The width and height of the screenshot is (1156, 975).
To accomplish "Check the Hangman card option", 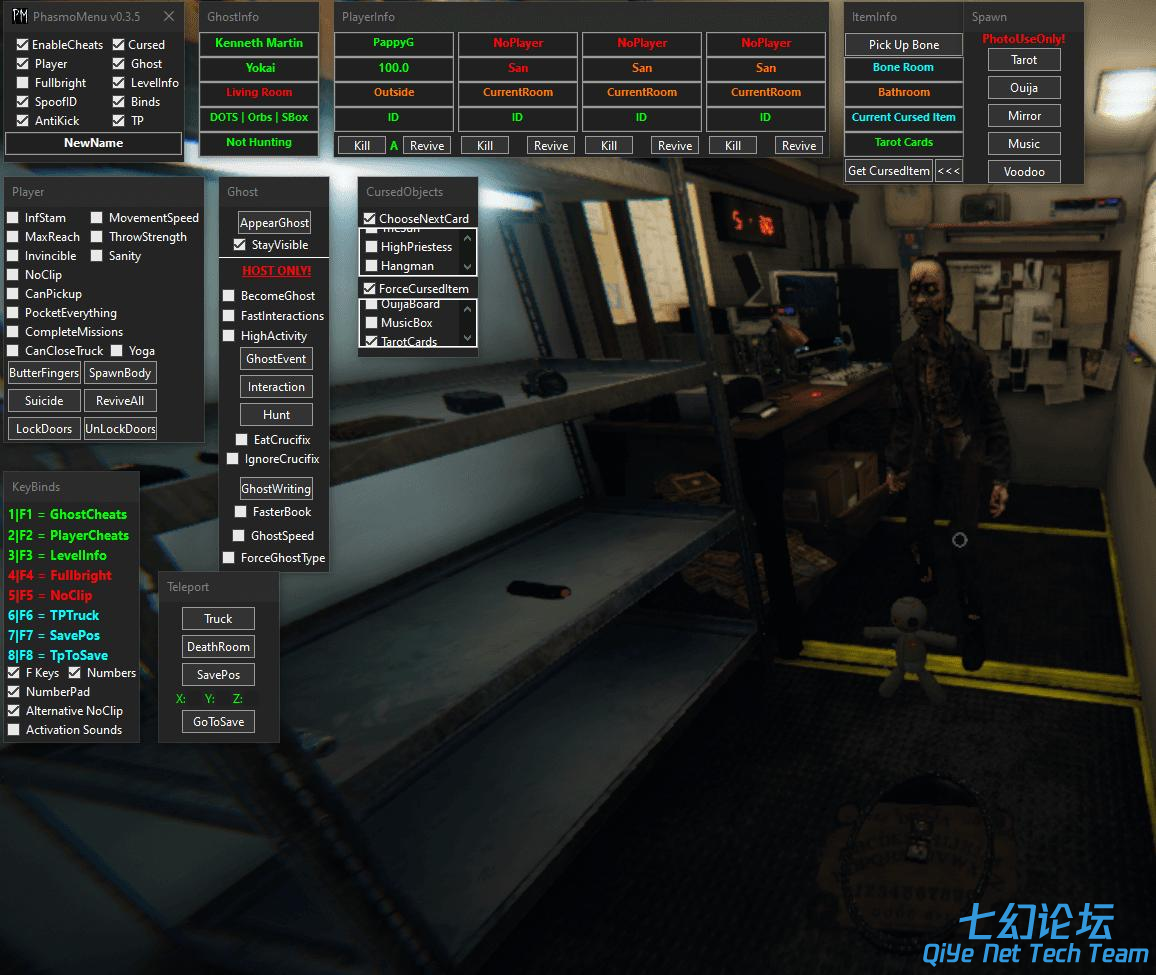I will click(x=372, y=266).
